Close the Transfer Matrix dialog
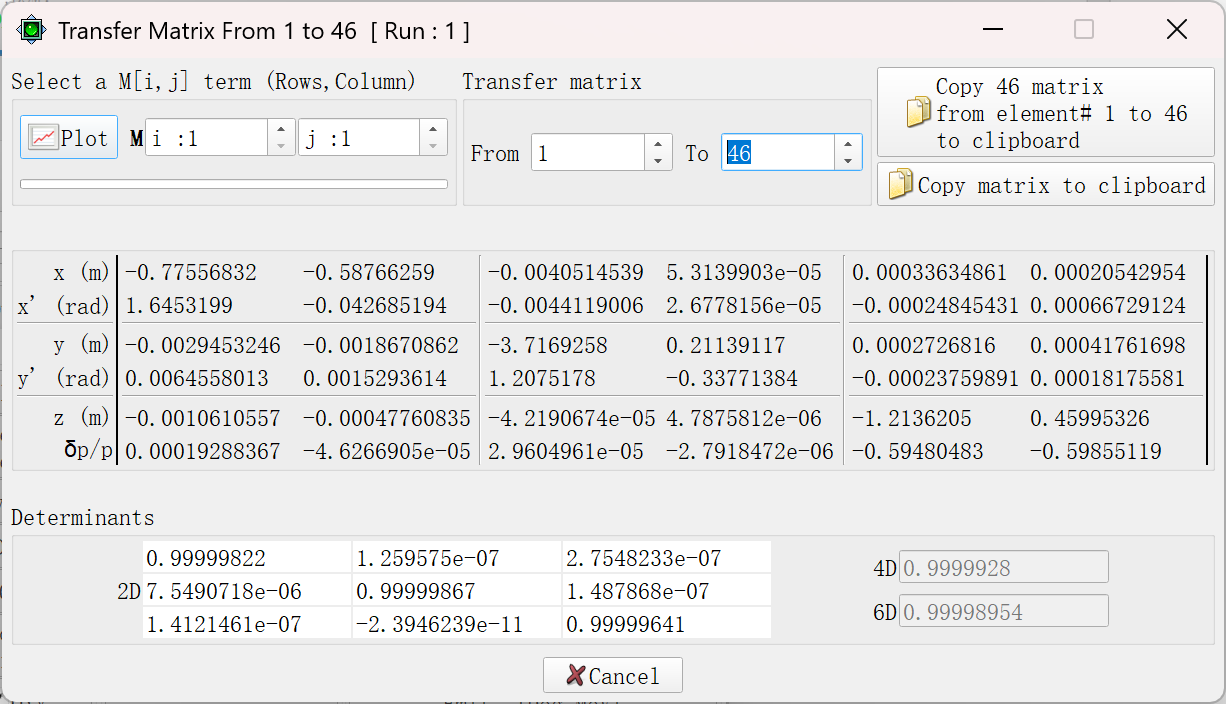Viewport: 1226px width, 704px height. point(1177,30)
